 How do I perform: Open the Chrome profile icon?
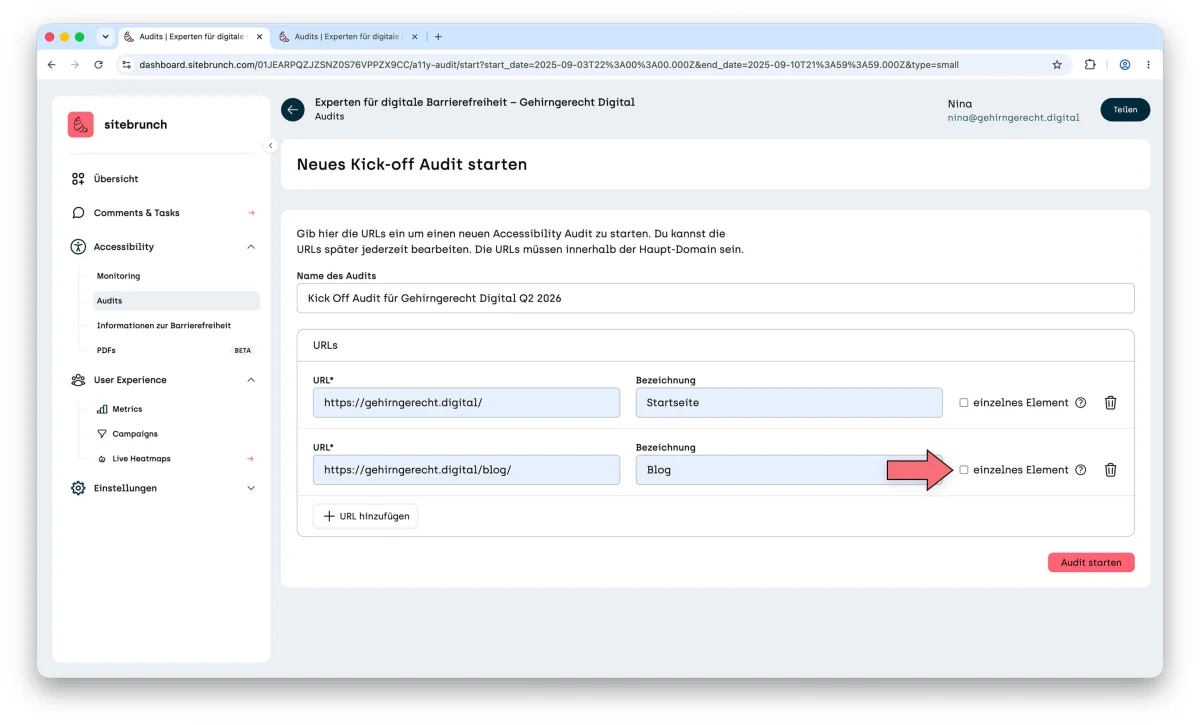click(x=1125, y=64)
